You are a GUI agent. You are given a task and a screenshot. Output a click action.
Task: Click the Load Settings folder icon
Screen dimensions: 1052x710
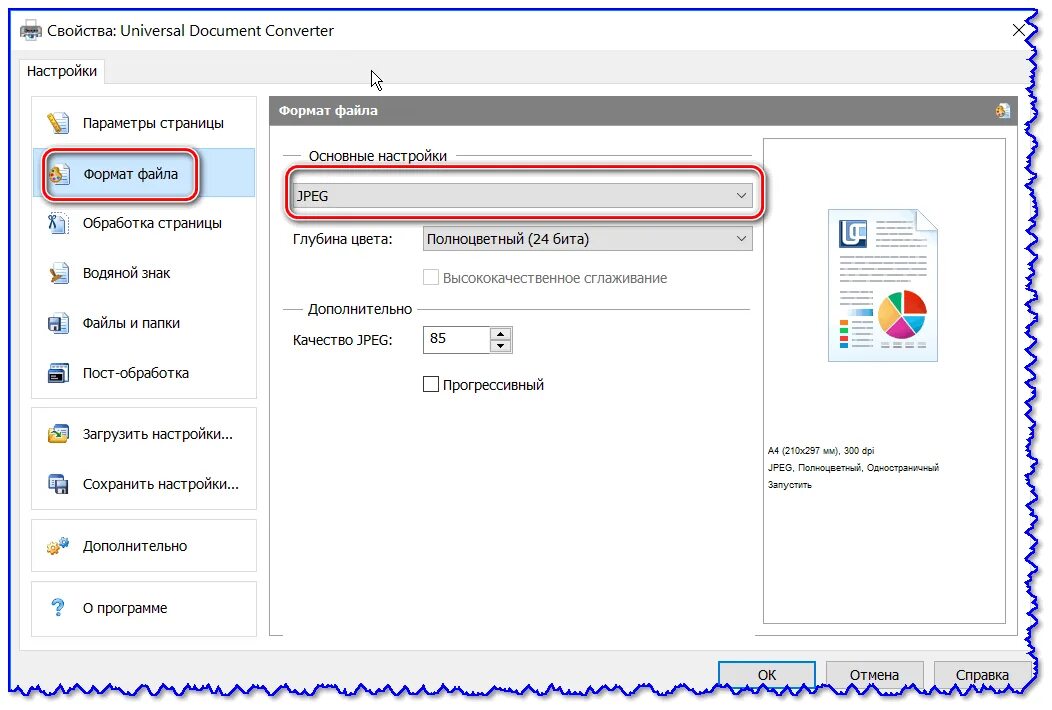click(x=58, y=434)
